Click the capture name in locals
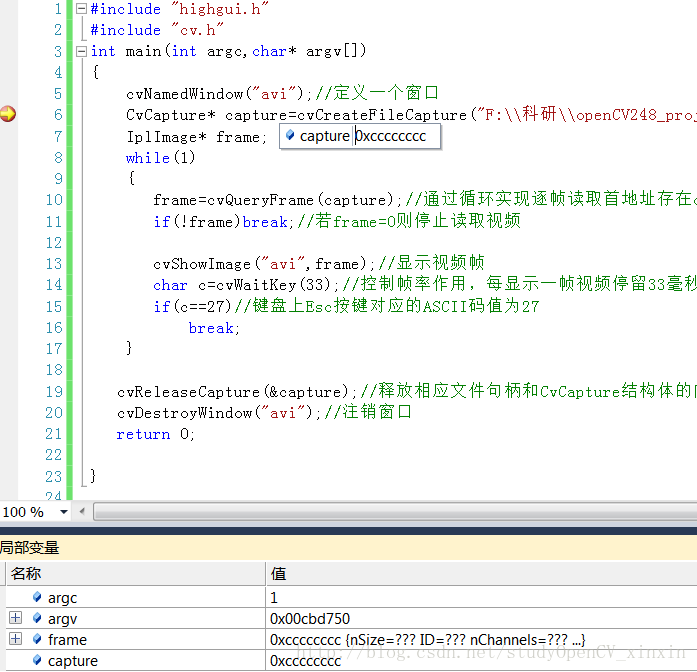The width and height of the screenshot is (697, 672). pos(73,661)
